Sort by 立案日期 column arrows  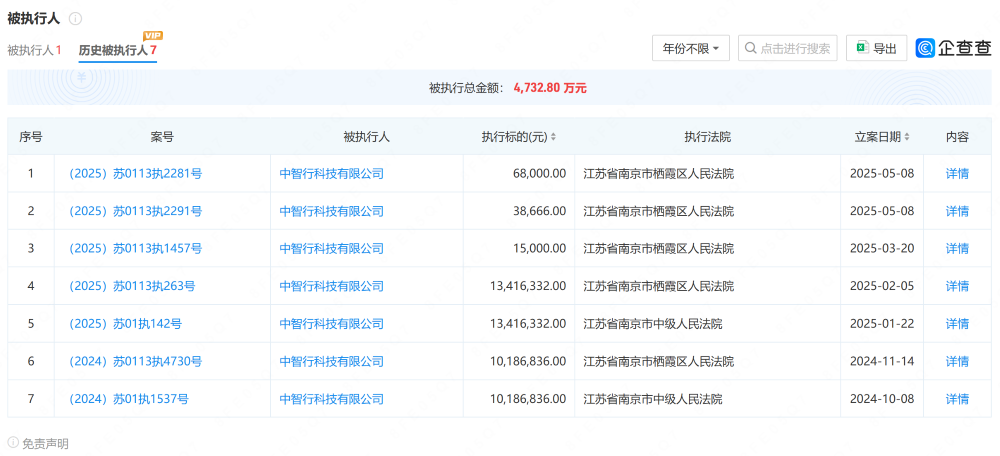click(908, 137)
